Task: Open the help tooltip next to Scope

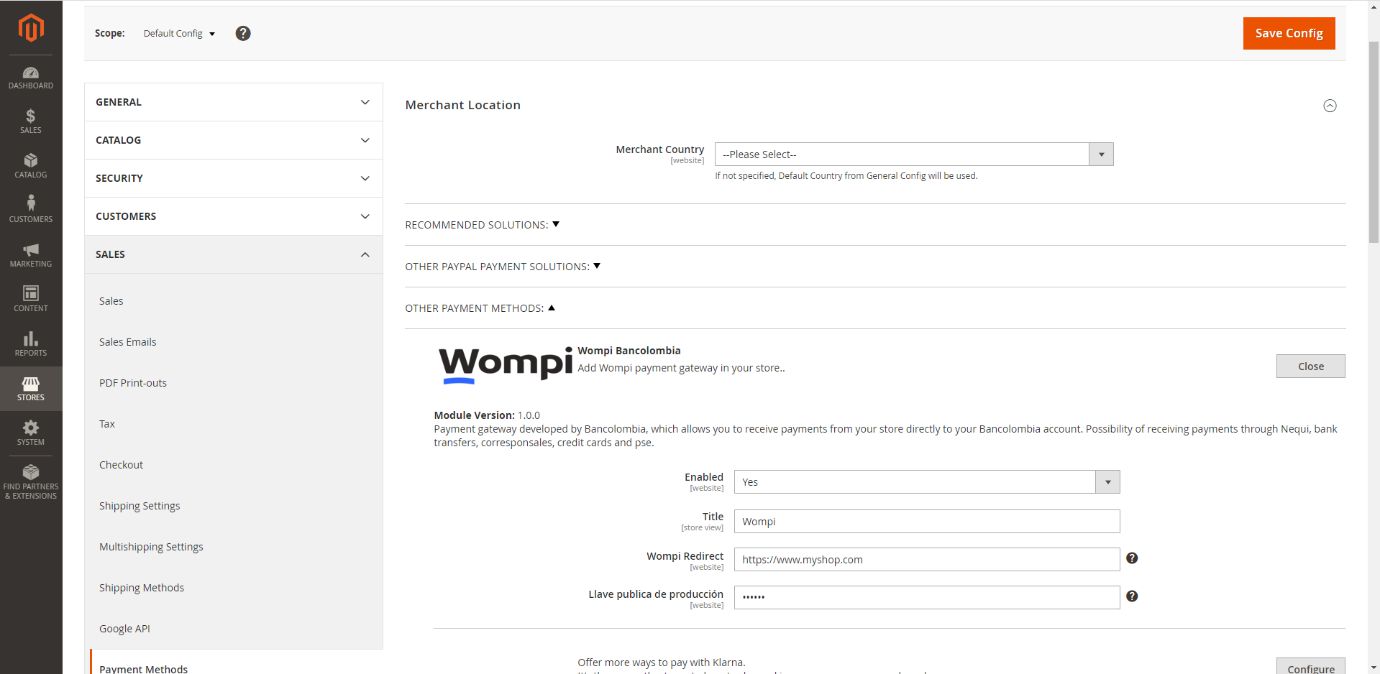Action: click(241, 32)
